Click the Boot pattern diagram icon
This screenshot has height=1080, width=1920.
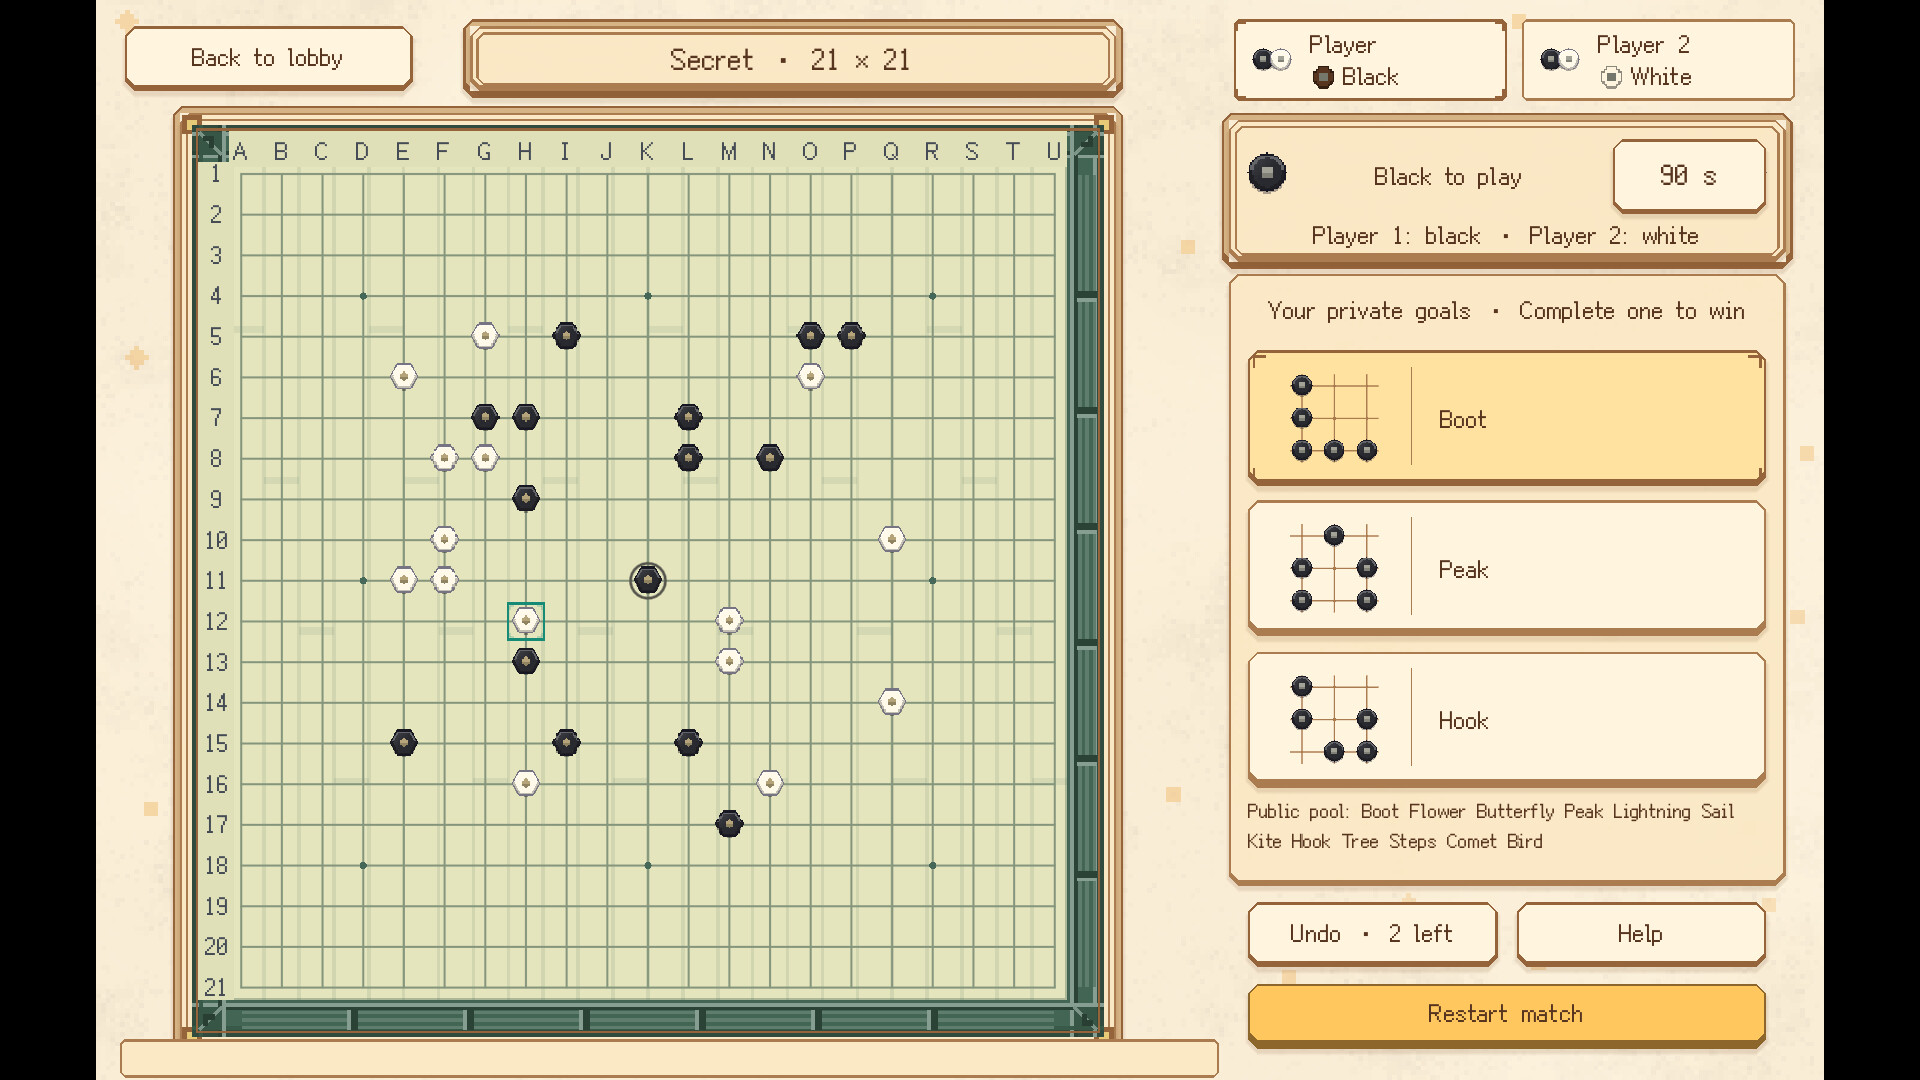pos(1334,418)
